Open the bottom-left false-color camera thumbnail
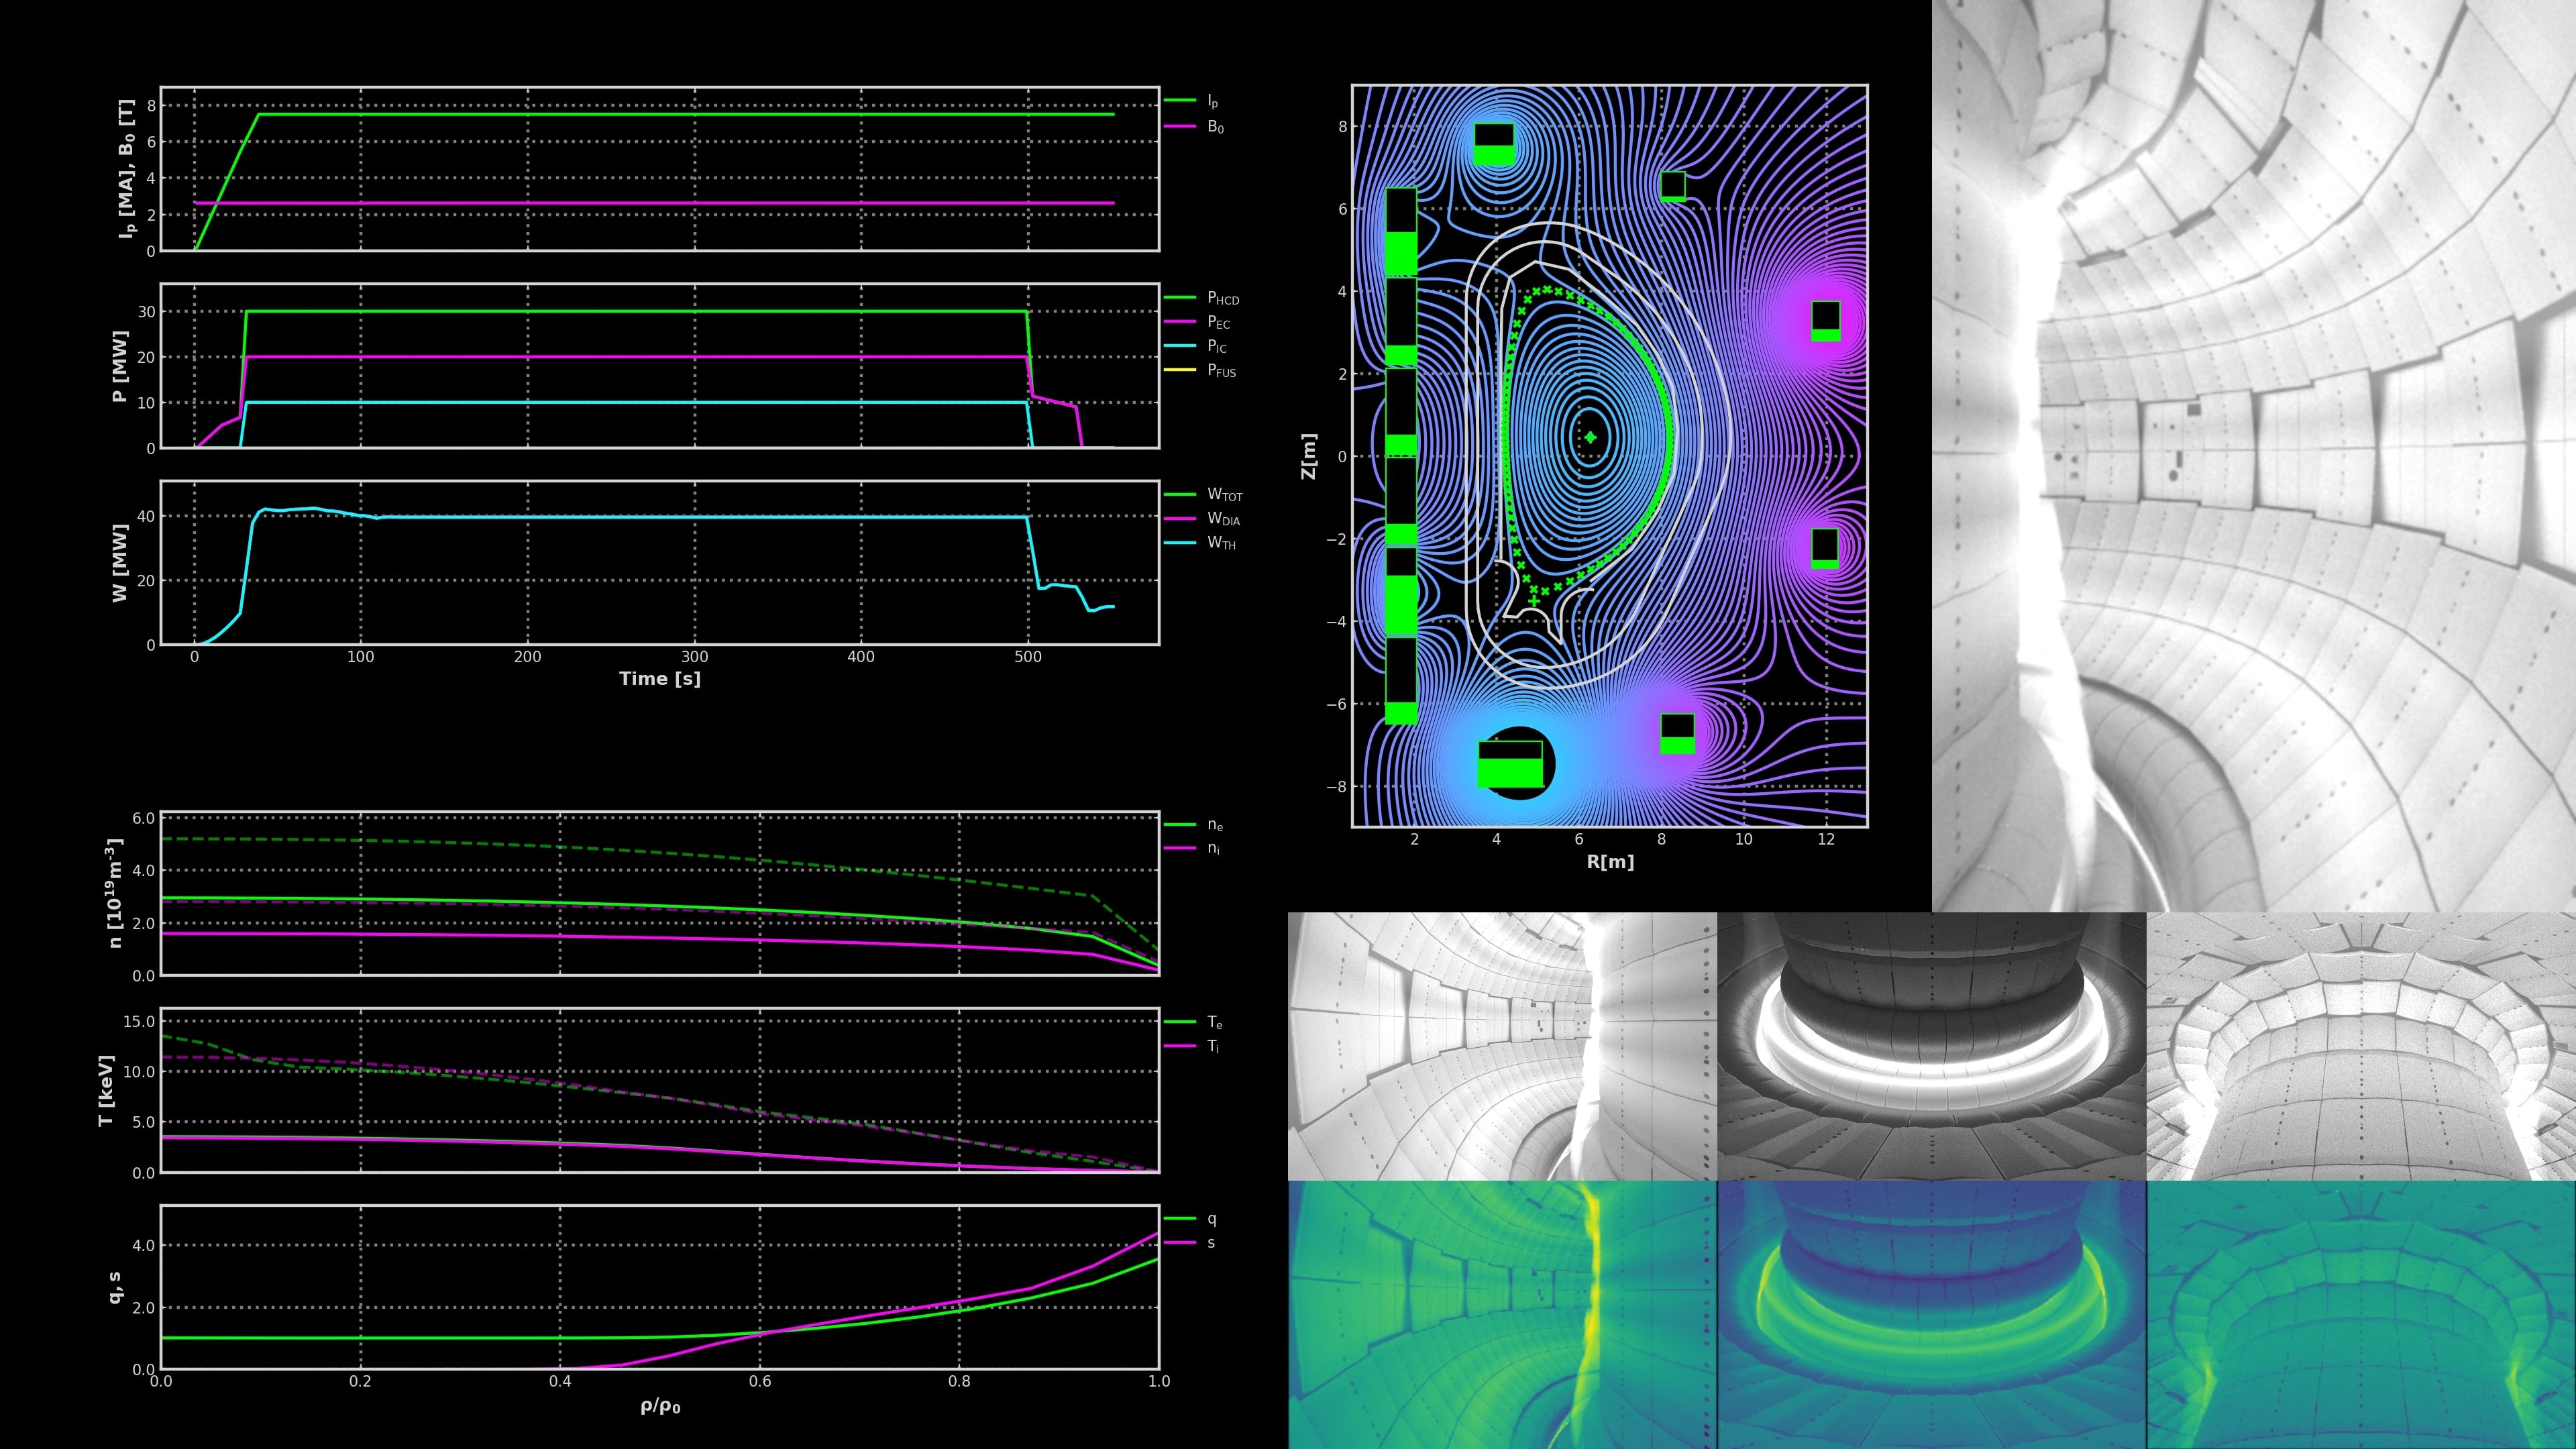 tap(1502, 1314)
